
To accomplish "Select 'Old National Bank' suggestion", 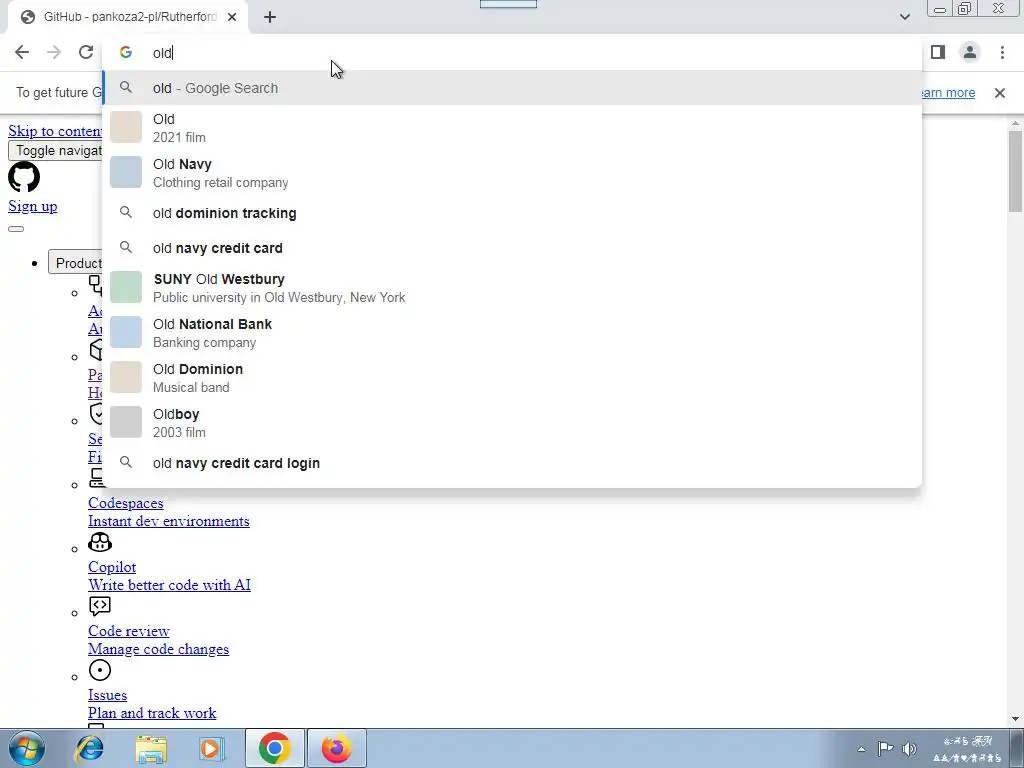I will click(512, 333).
